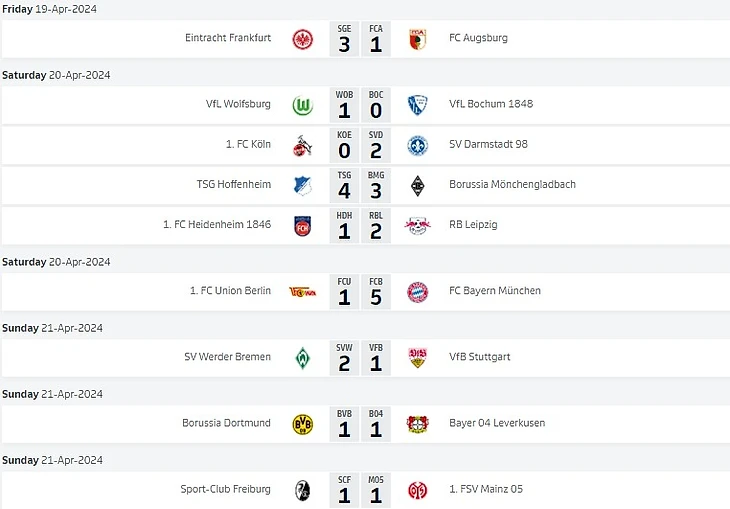Click the 1. FC Köln crest
This screenshot has height=509, width=730.
click(x=302, y=145)
